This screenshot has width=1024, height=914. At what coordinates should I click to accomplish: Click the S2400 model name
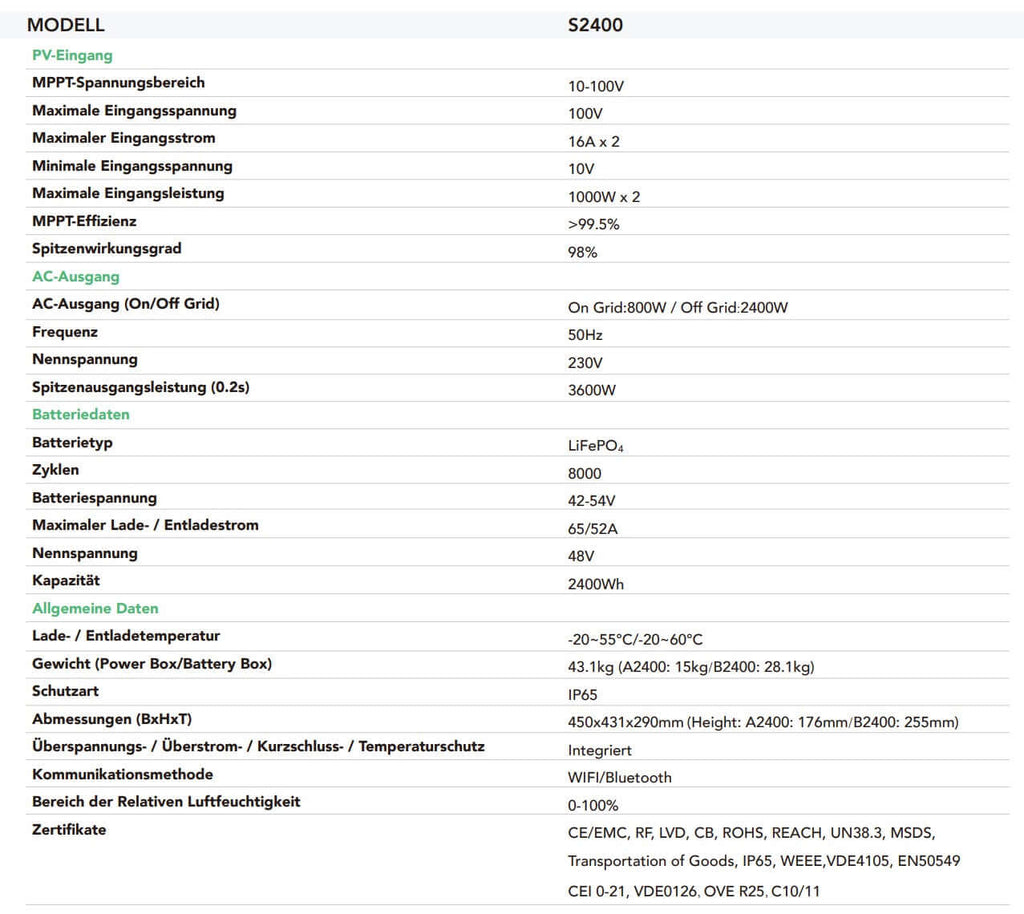pos(595,25)
